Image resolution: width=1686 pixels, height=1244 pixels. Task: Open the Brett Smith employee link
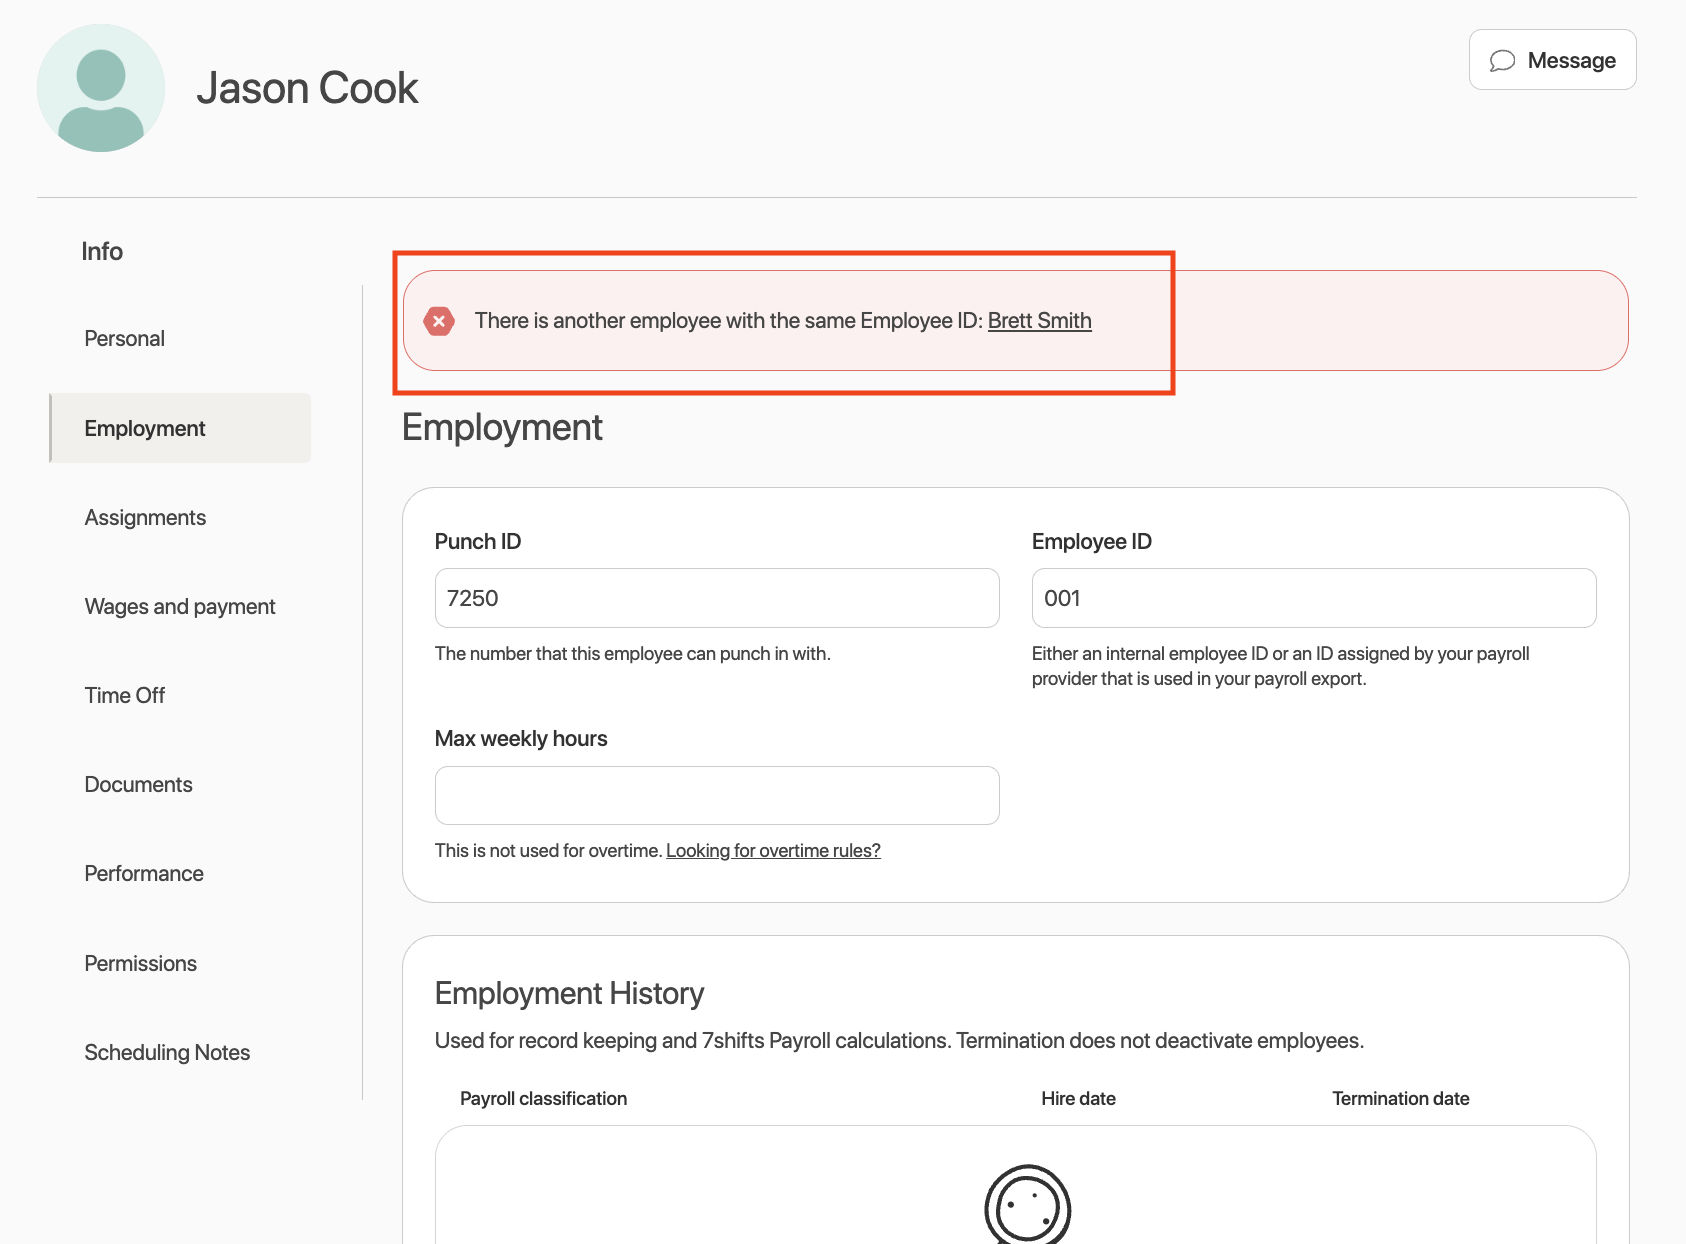coord(1039,321)
